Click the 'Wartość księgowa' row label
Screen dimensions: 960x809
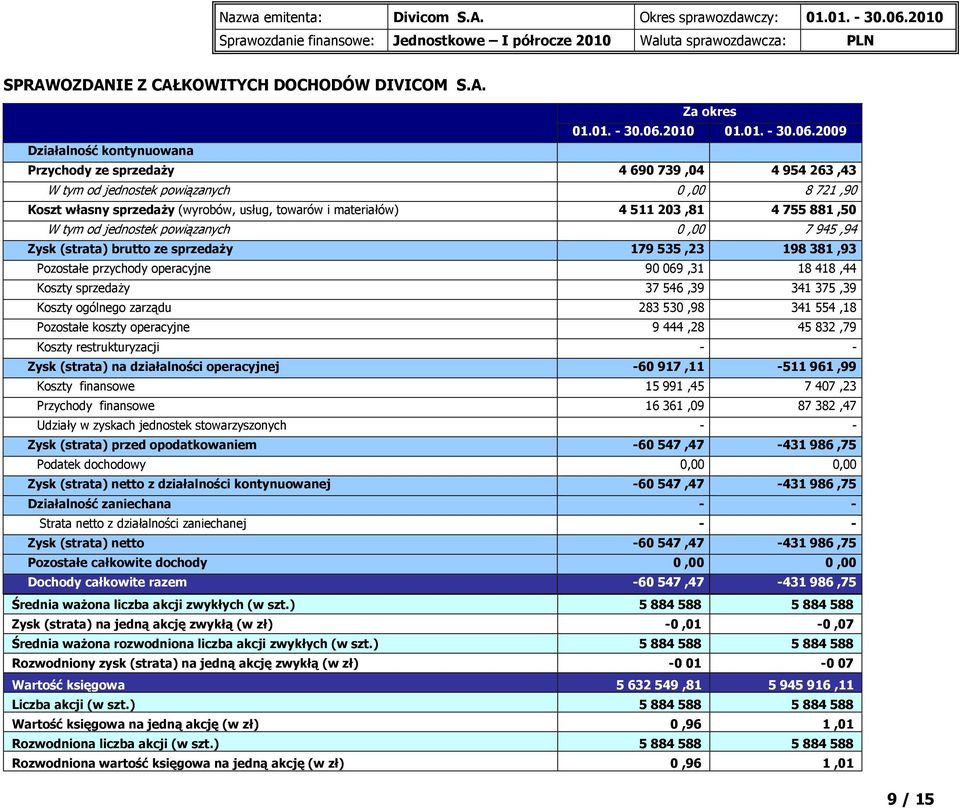68,685
